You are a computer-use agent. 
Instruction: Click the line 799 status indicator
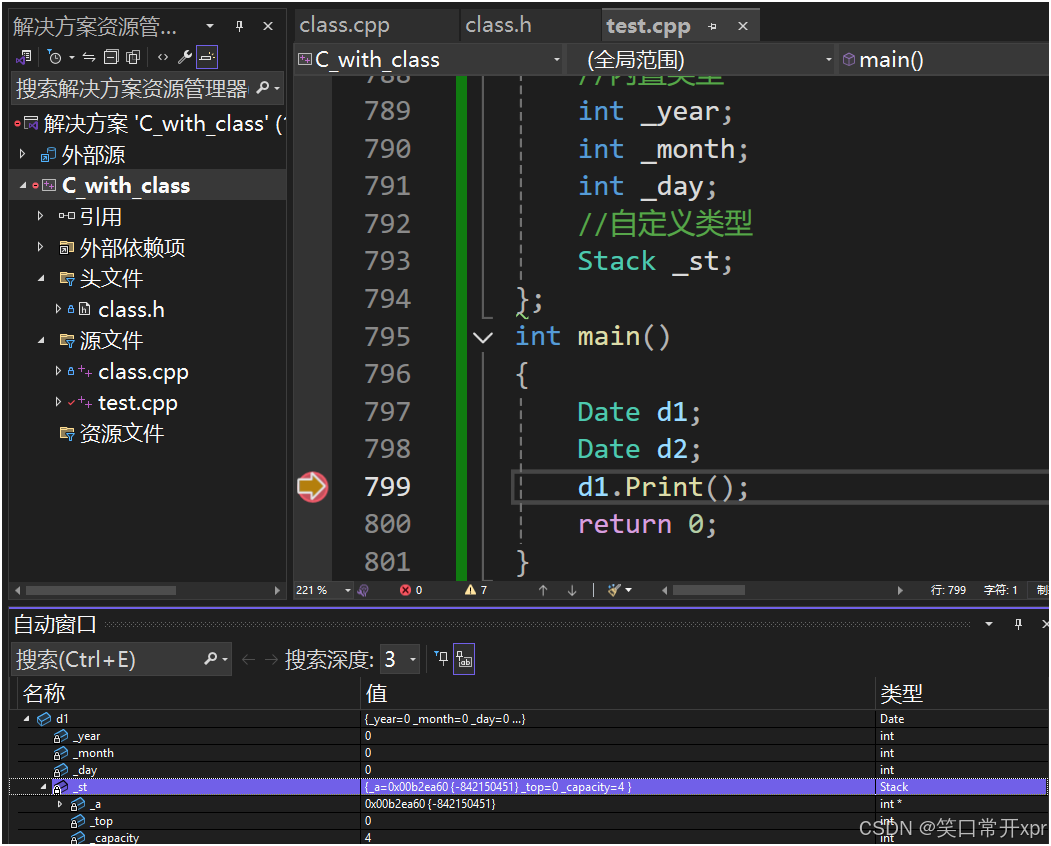948,590
